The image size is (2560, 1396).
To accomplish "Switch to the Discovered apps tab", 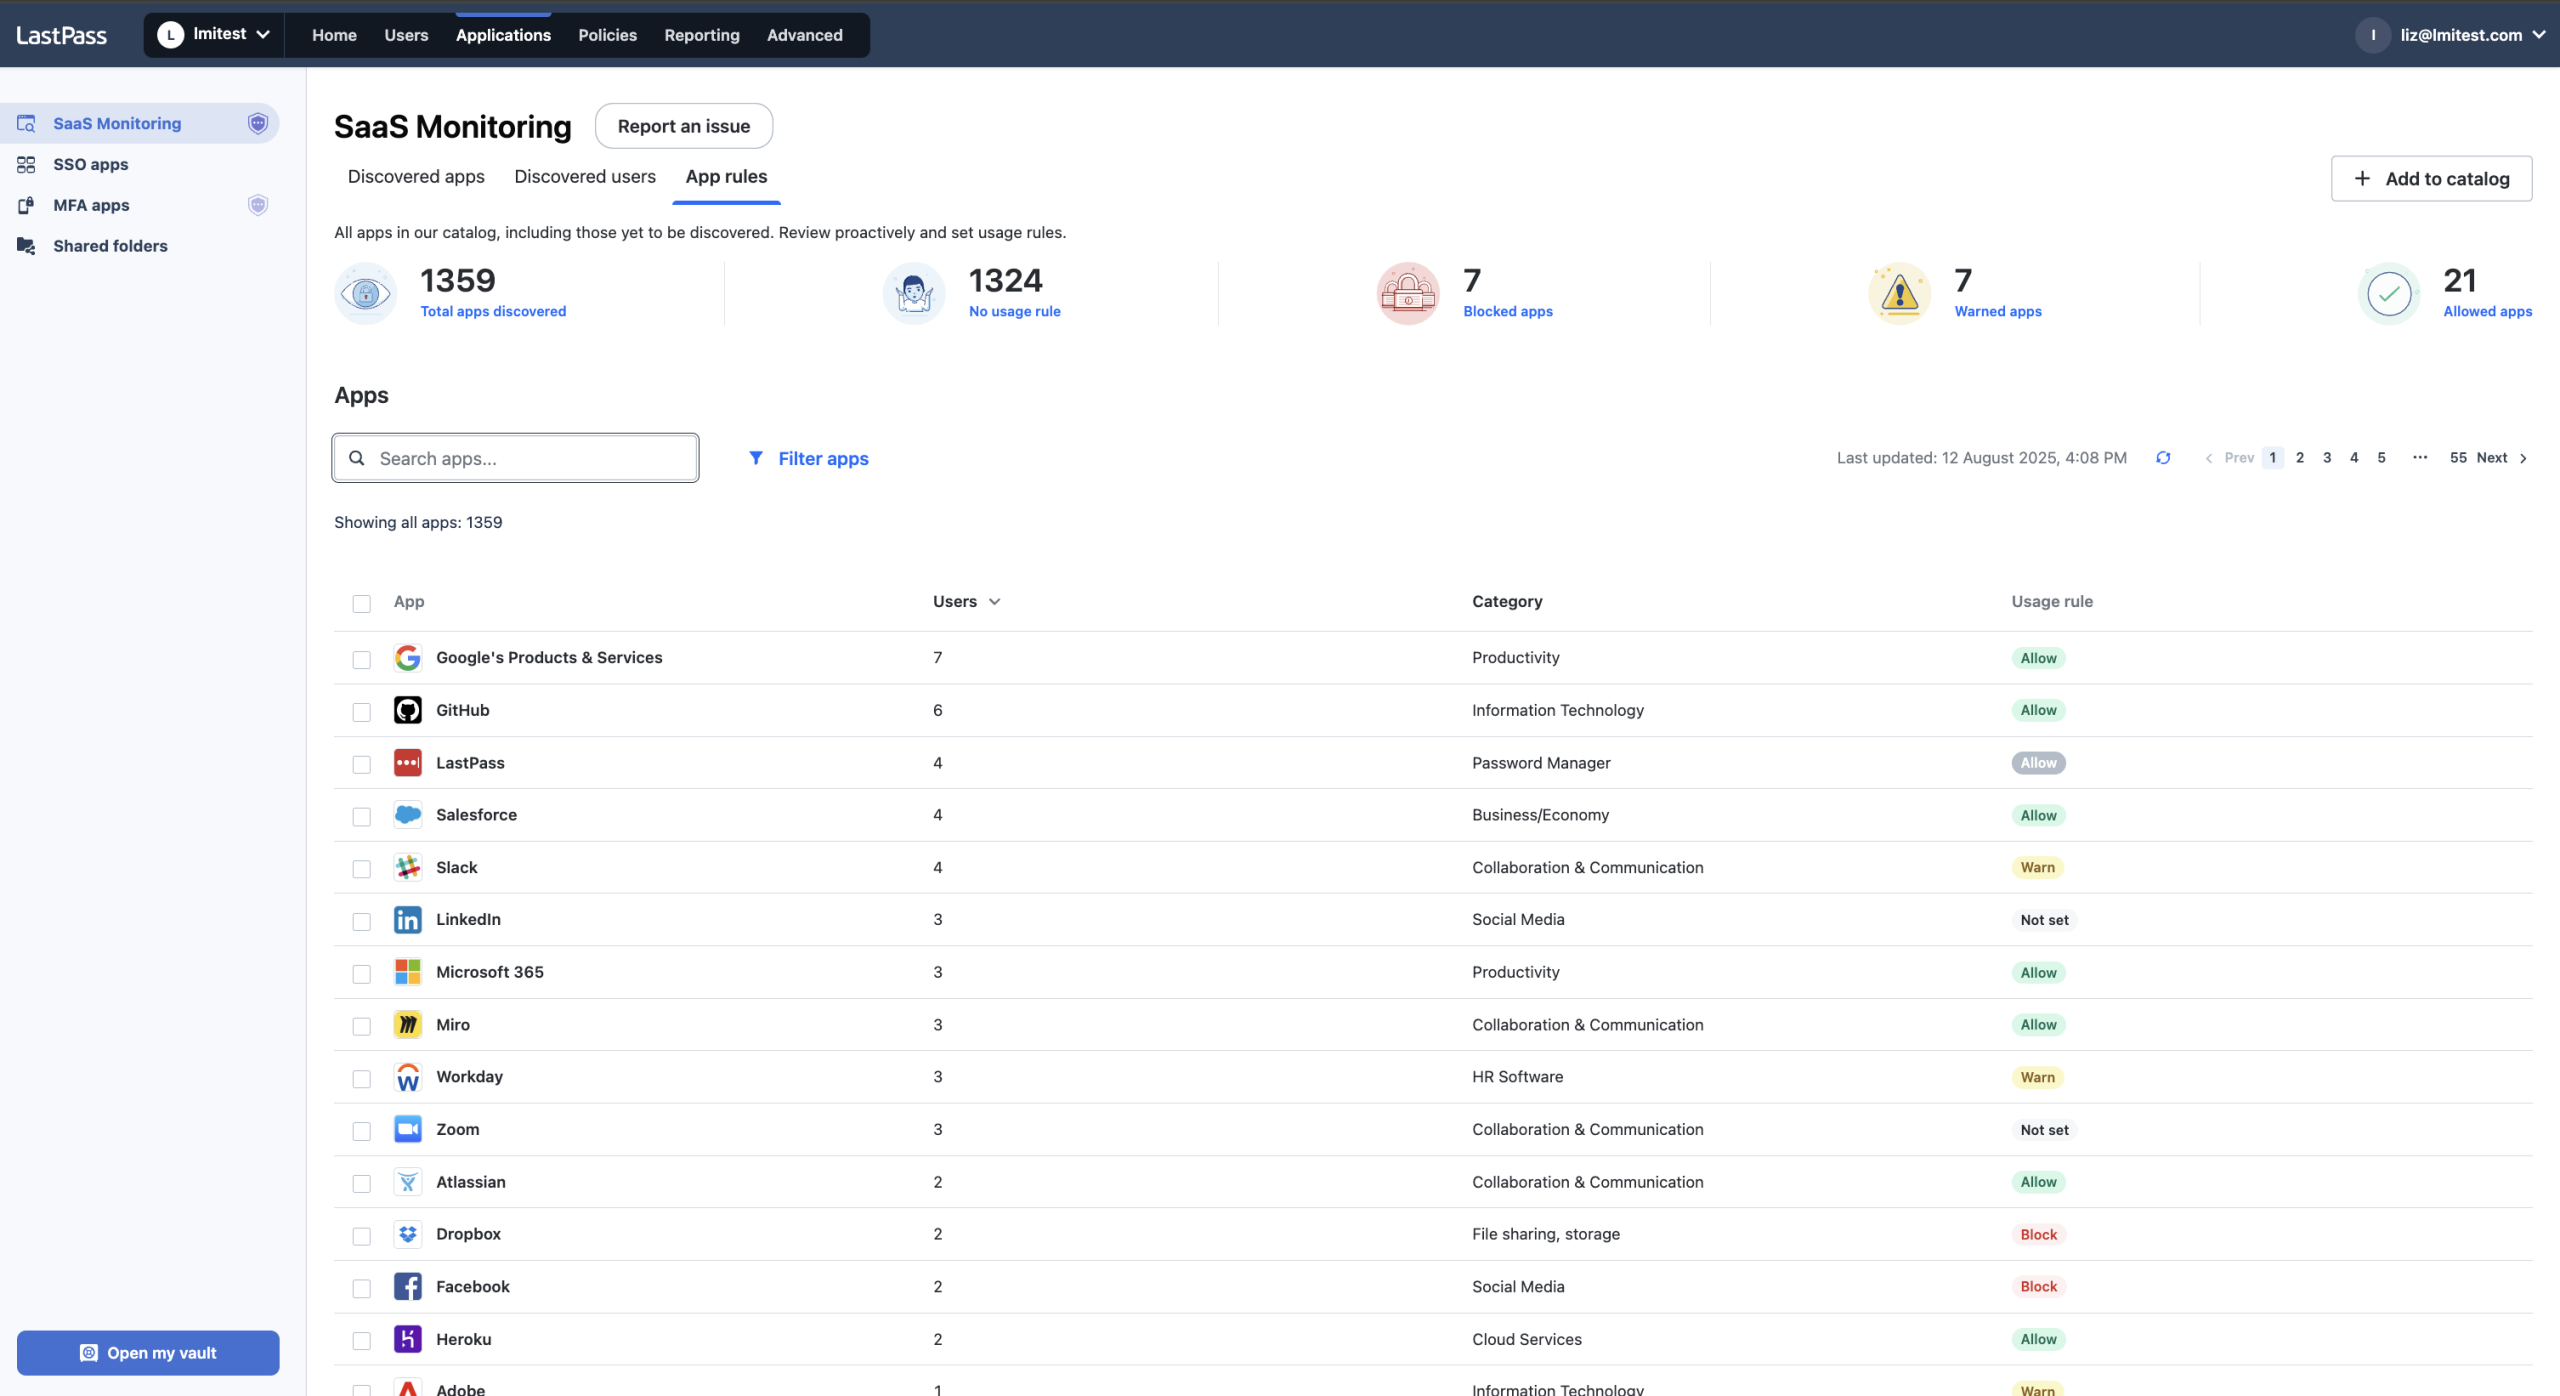I will pos(416,176).
